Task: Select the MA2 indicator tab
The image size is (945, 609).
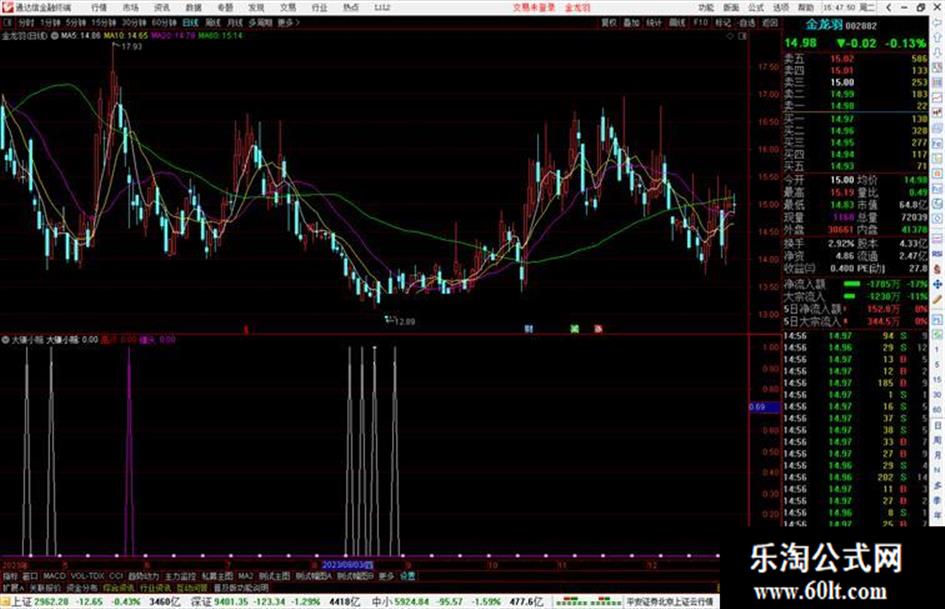Action: click(245, 576)
